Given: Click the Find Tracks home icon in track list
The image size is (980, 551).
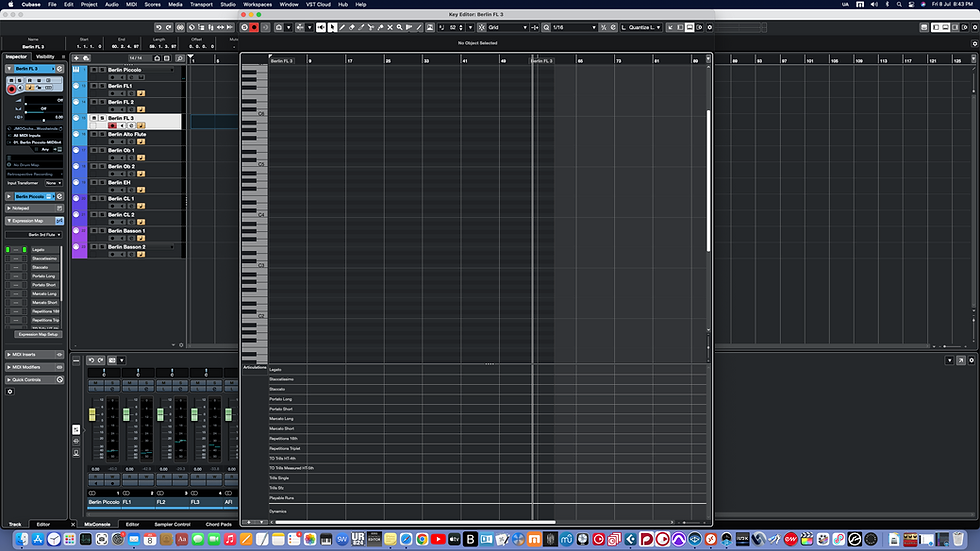Looking at the screenshot, I should tap(158, 58).
